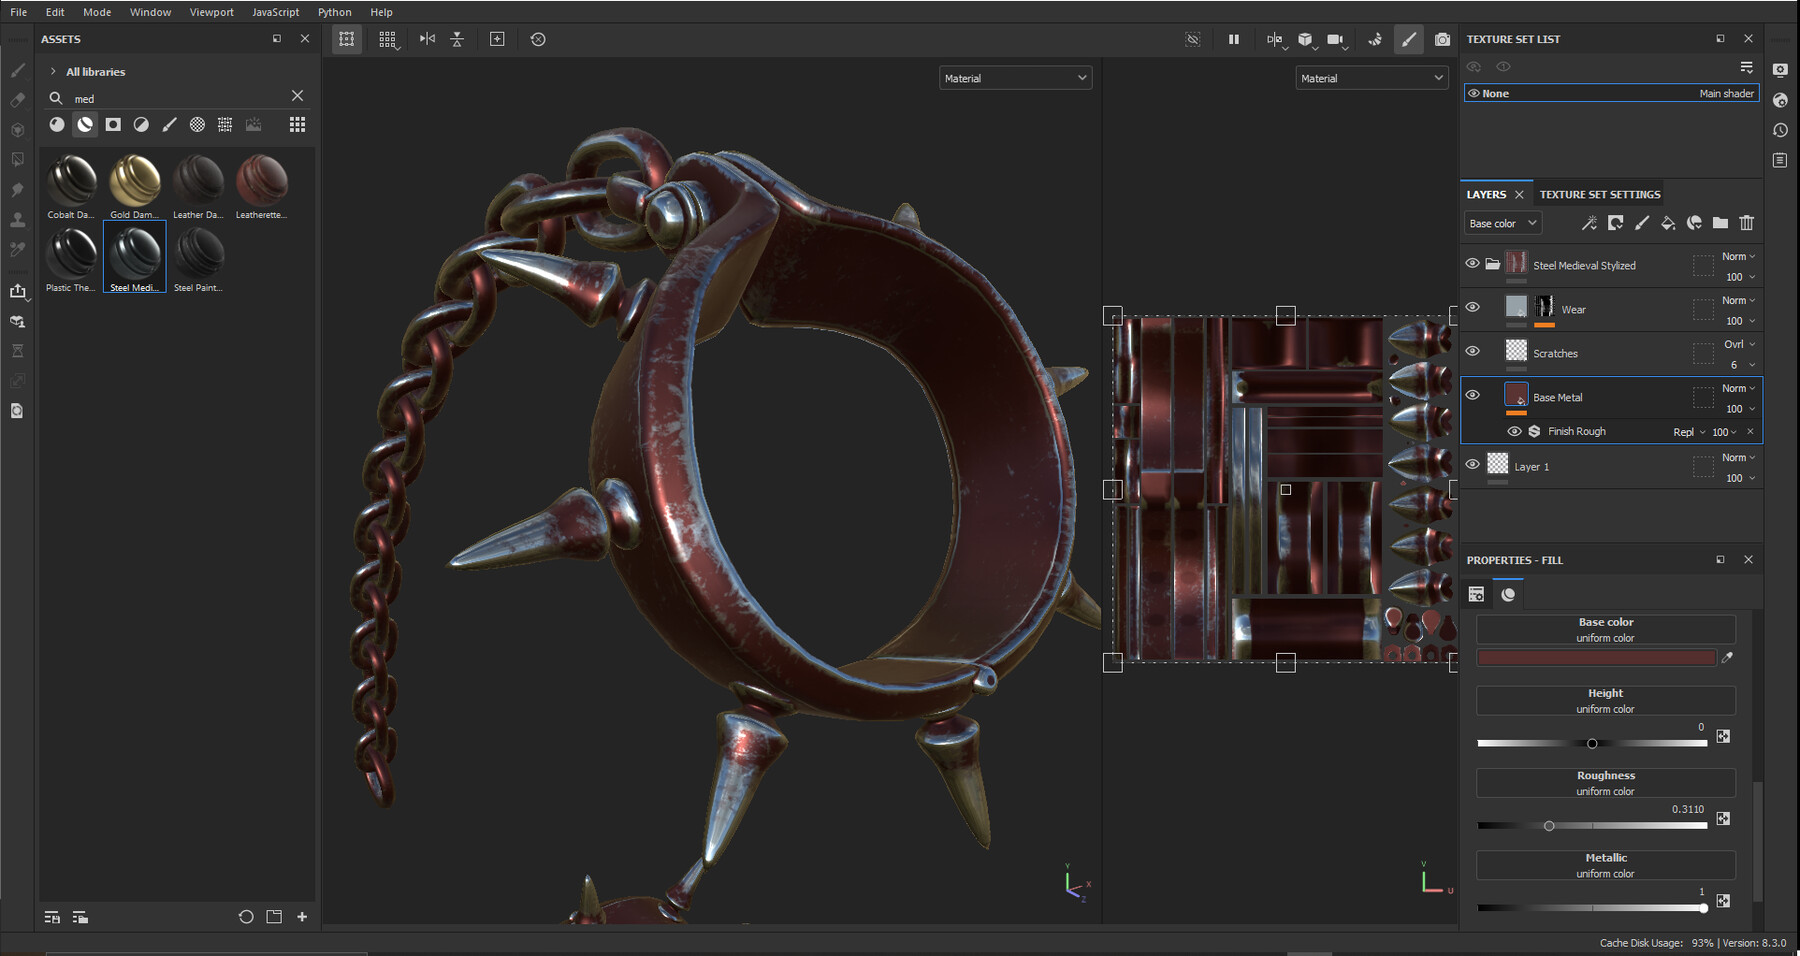Select the Polygon fill tool
Viewport: 1800px width, 956px height.
pyautogui.click(x=17, y=159)
